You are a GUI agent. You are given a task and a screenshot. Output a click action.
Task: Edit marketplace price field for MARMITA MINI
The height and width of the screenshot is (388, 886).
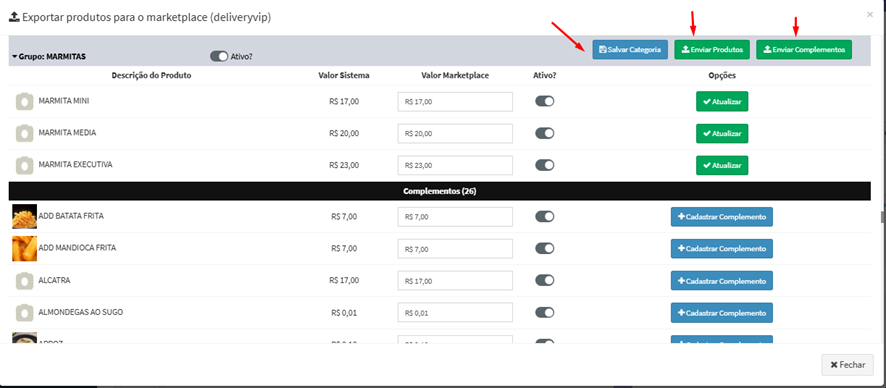point(455,102)
